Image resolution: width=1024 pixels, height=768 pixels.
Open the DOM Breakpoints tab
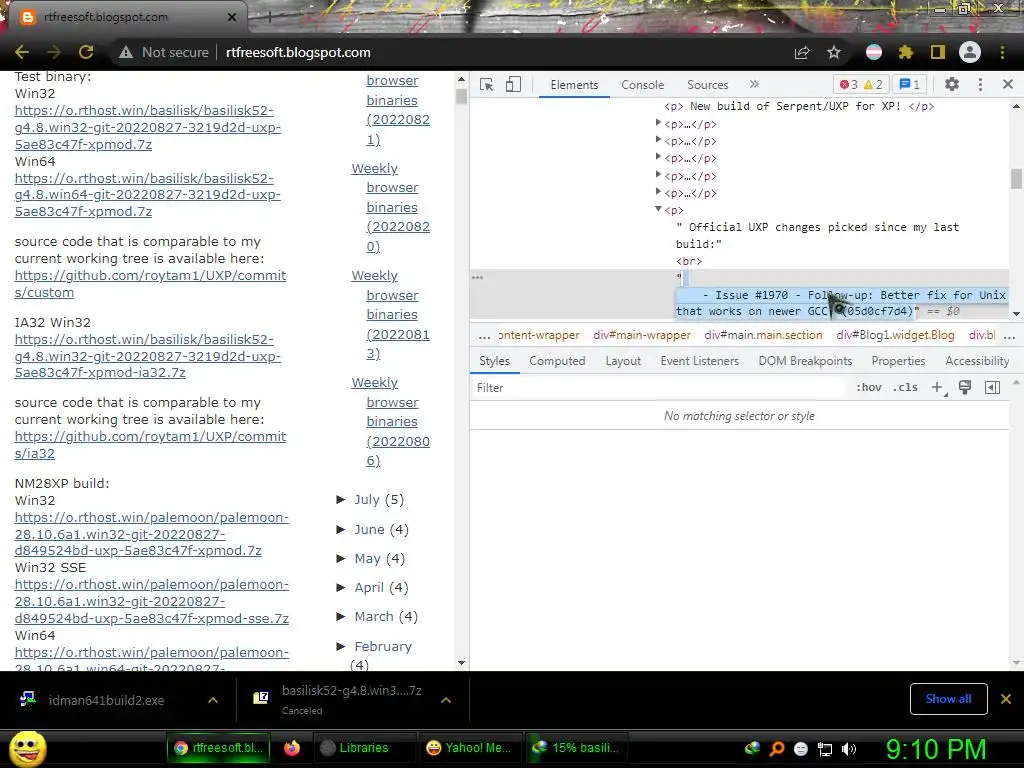[x=805, y=361]
